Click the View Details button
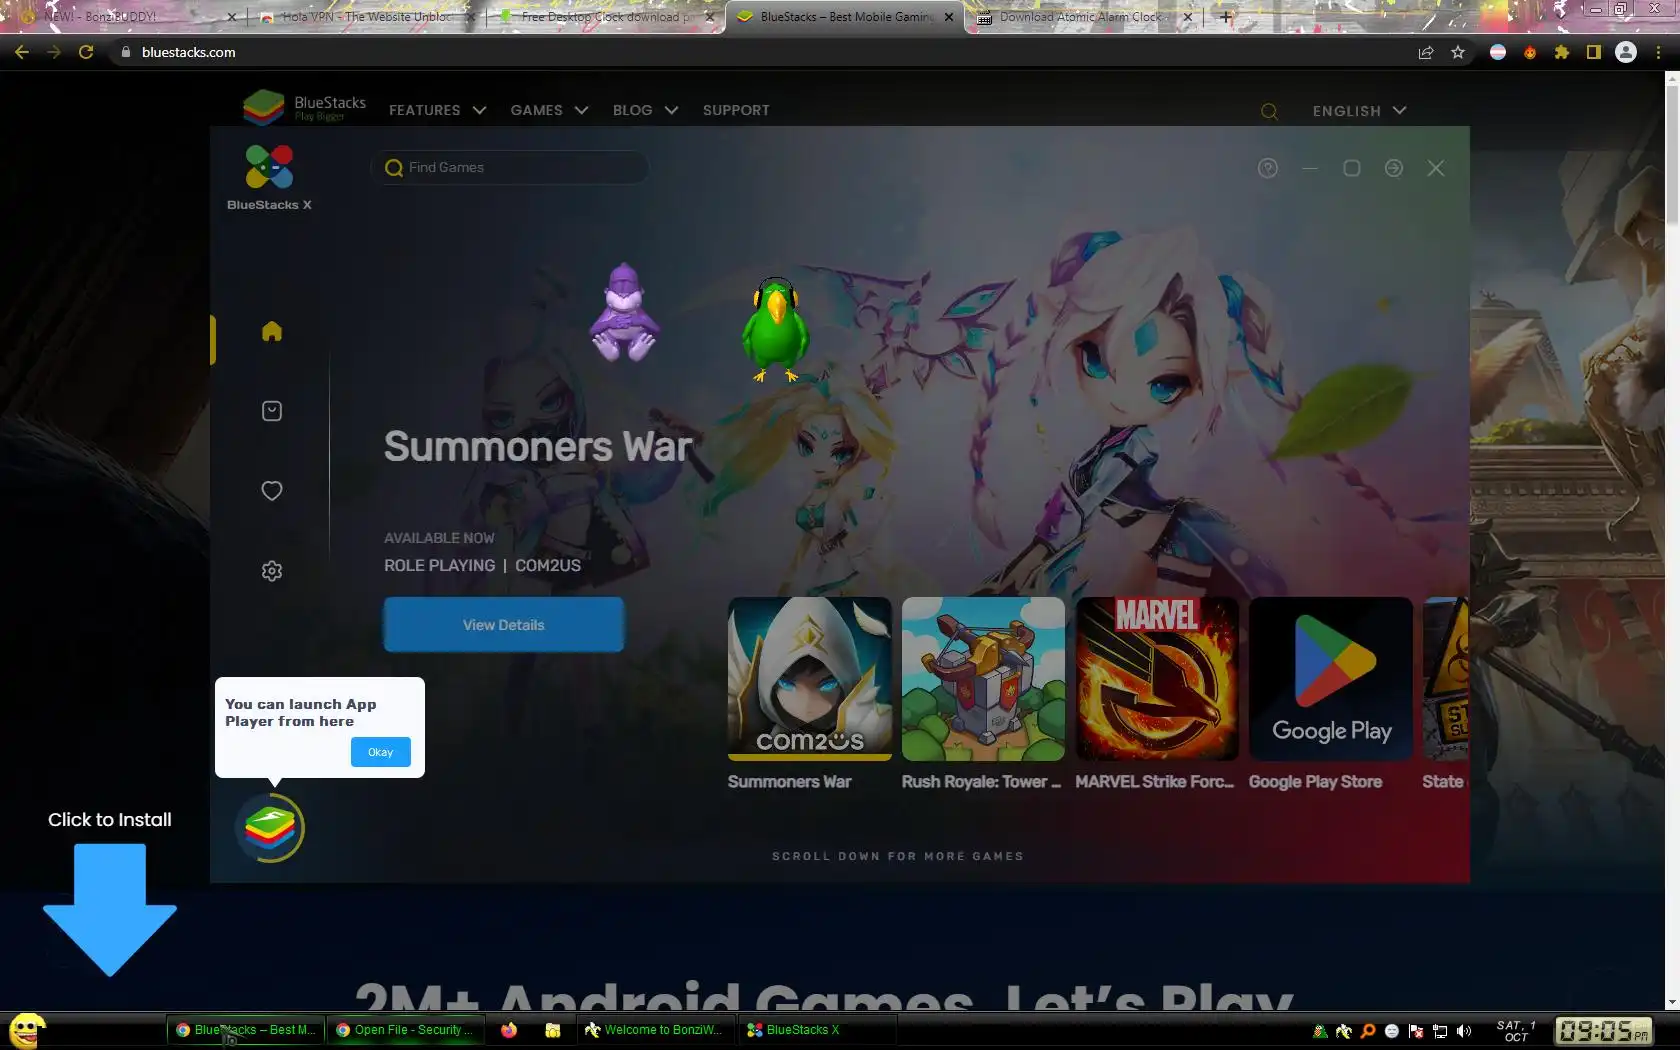Image resolution: width=1680 pixels, height=1050 pixels. 504,625
